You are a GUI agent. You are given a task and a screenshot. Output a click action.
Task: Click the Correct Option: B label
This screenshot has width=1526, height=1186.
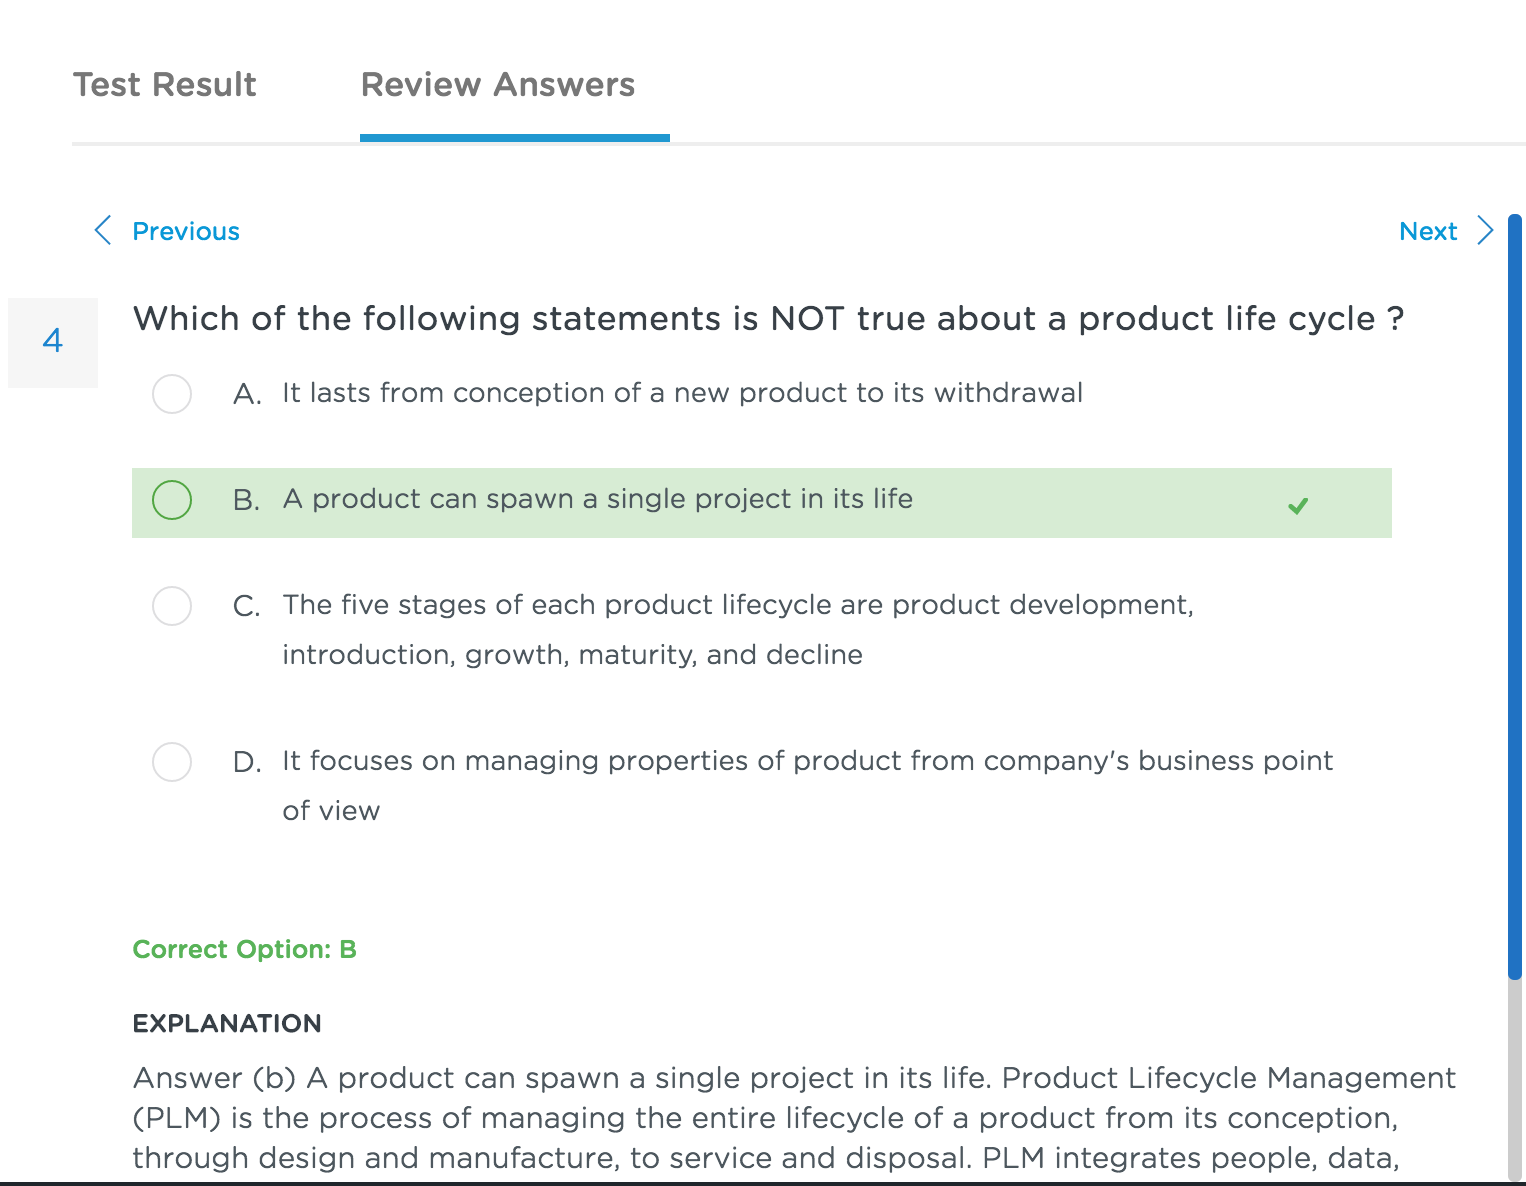coord(245,949)
